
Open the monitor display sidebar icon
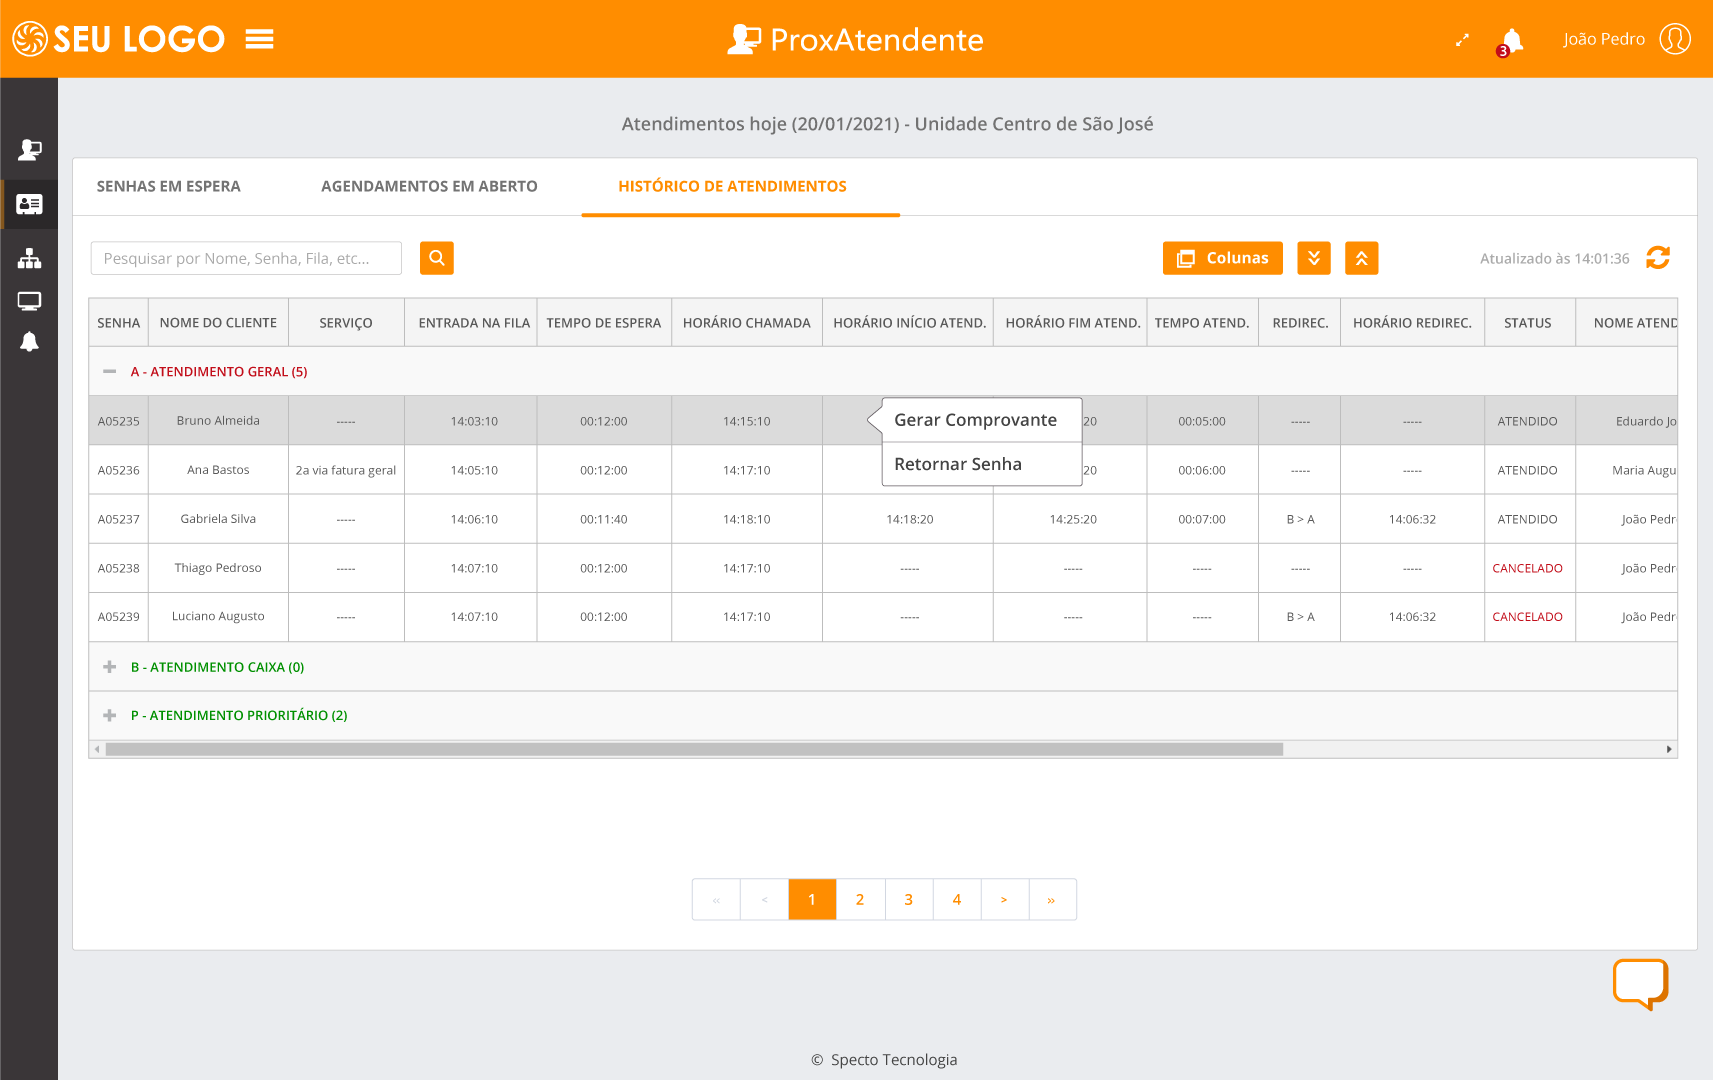pos(29,301)
